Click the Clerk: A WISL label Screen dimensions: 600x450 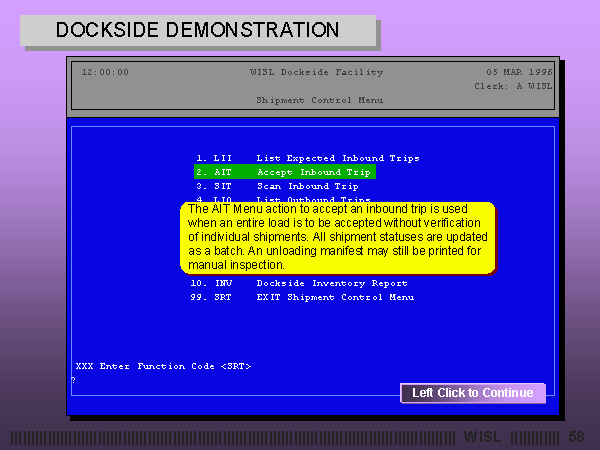click(512, 86)
